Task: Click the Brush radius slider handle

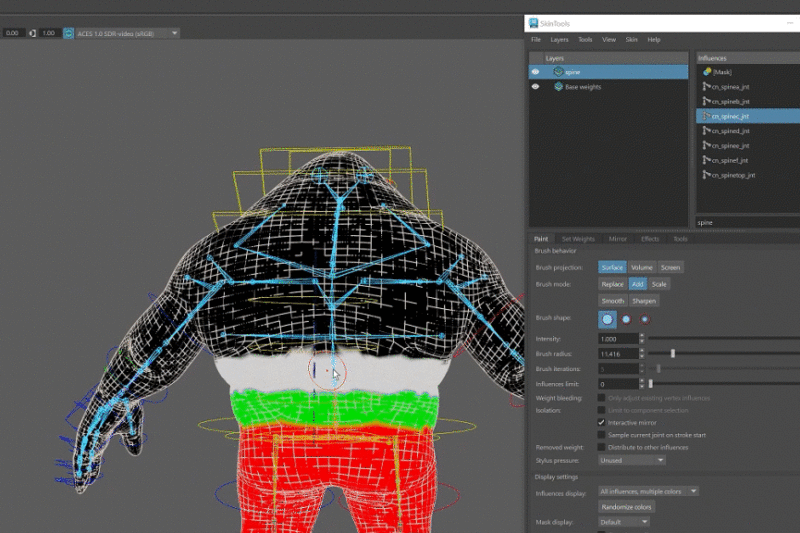Action: (673, 353)
